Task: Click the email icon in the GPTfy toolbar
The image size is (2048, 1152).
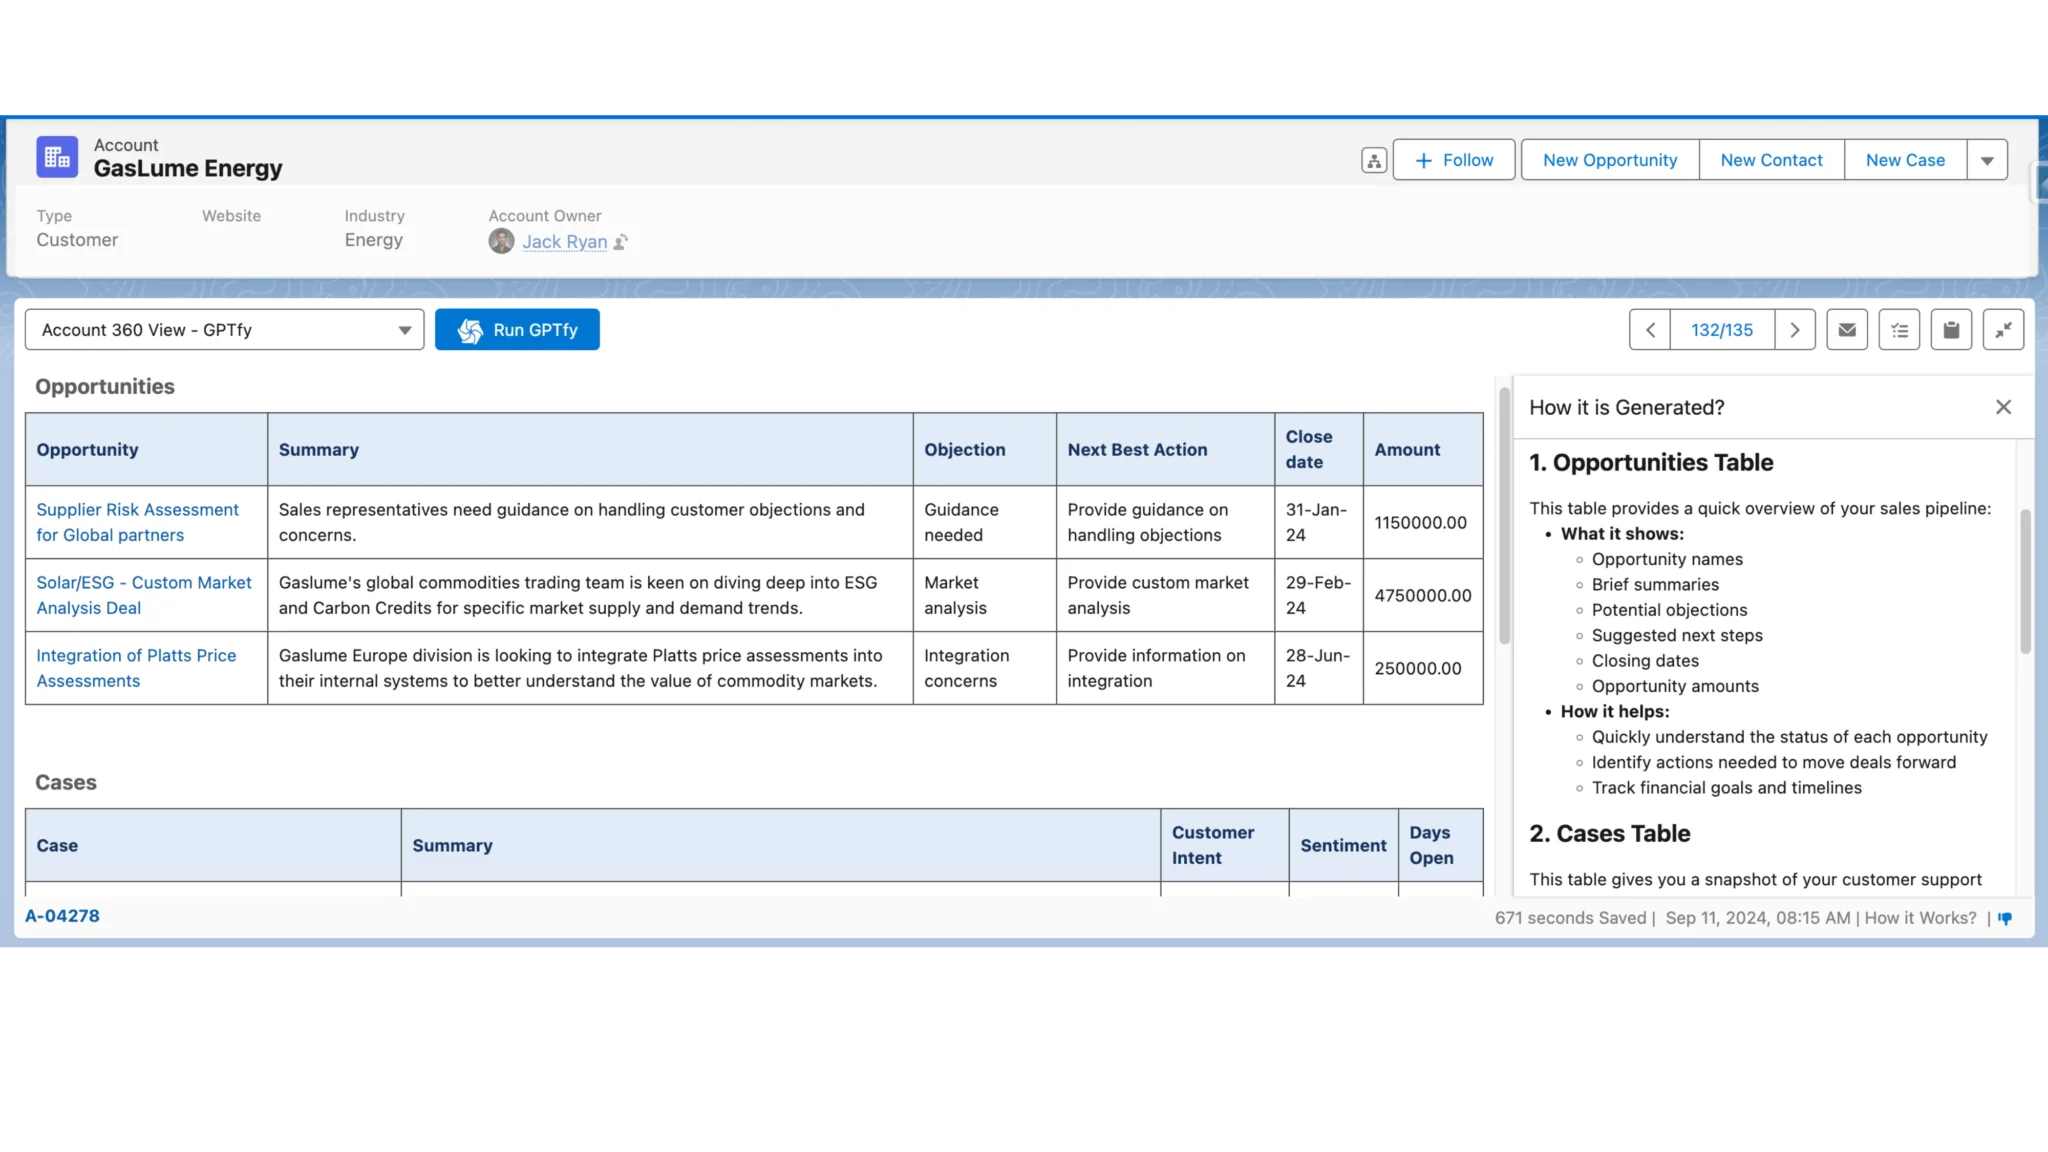Action: [1846, 329]
